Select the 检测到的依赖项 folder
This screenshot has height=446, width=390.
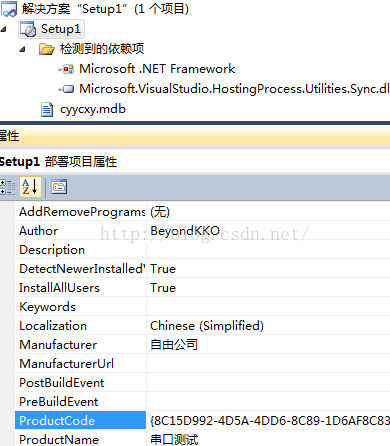click(x=102, y=49)
